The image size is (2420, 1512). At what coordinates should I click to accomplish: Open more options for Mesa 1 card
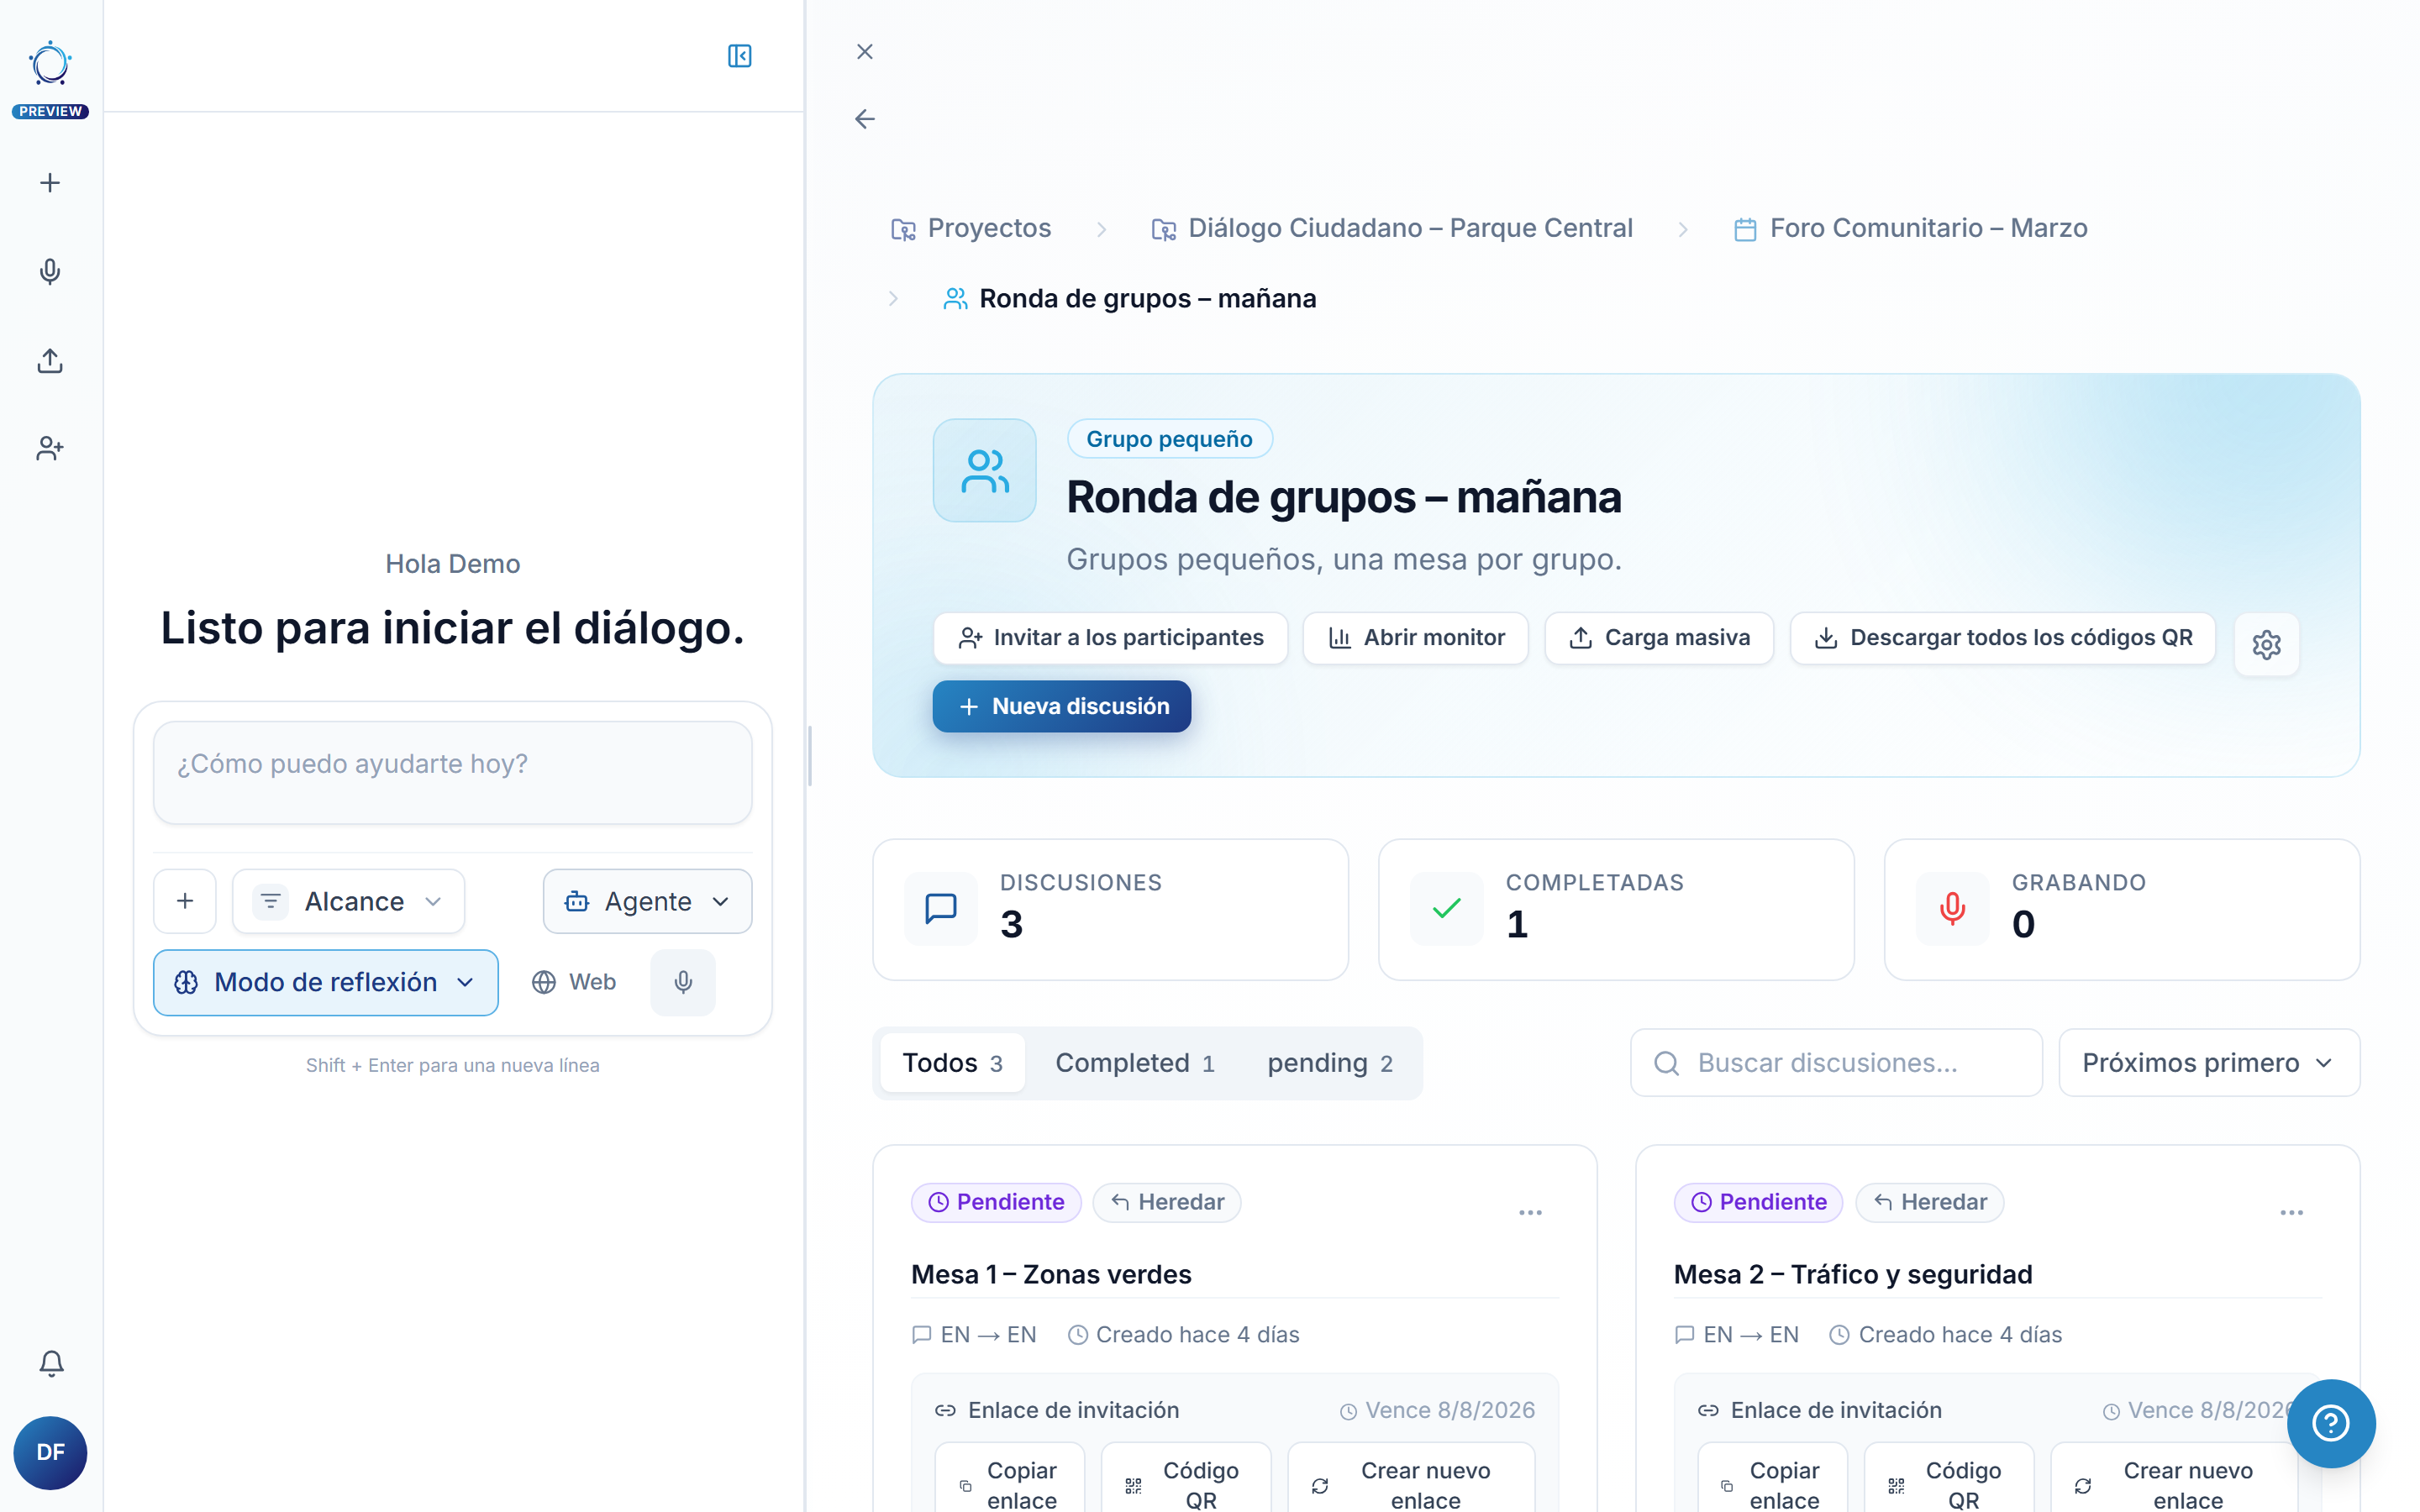point(1530,1212)
